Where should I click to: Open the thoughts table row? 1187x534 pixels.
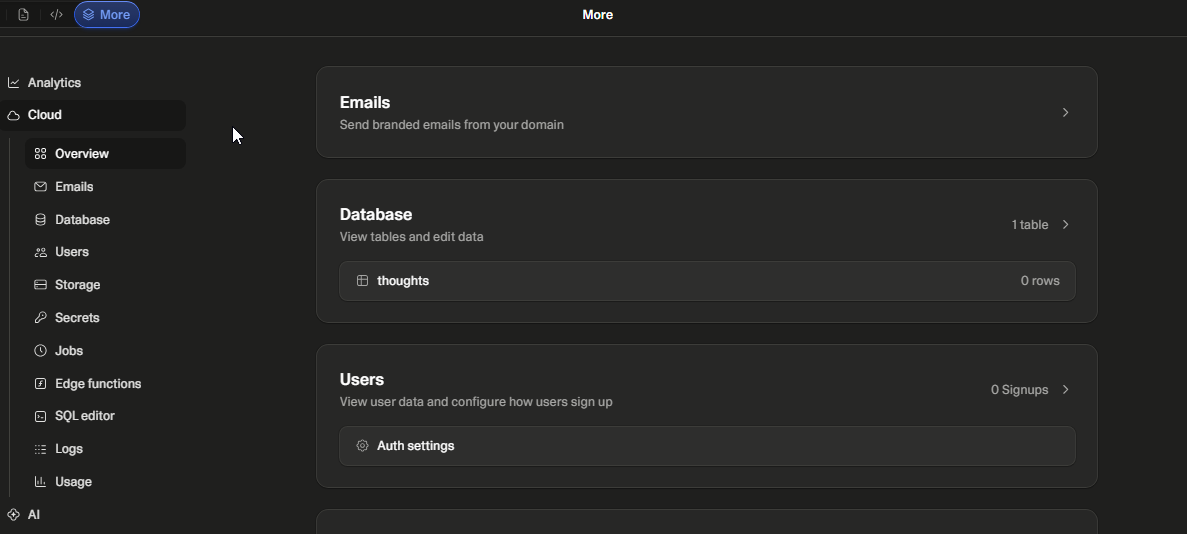(x=707, y=281)
